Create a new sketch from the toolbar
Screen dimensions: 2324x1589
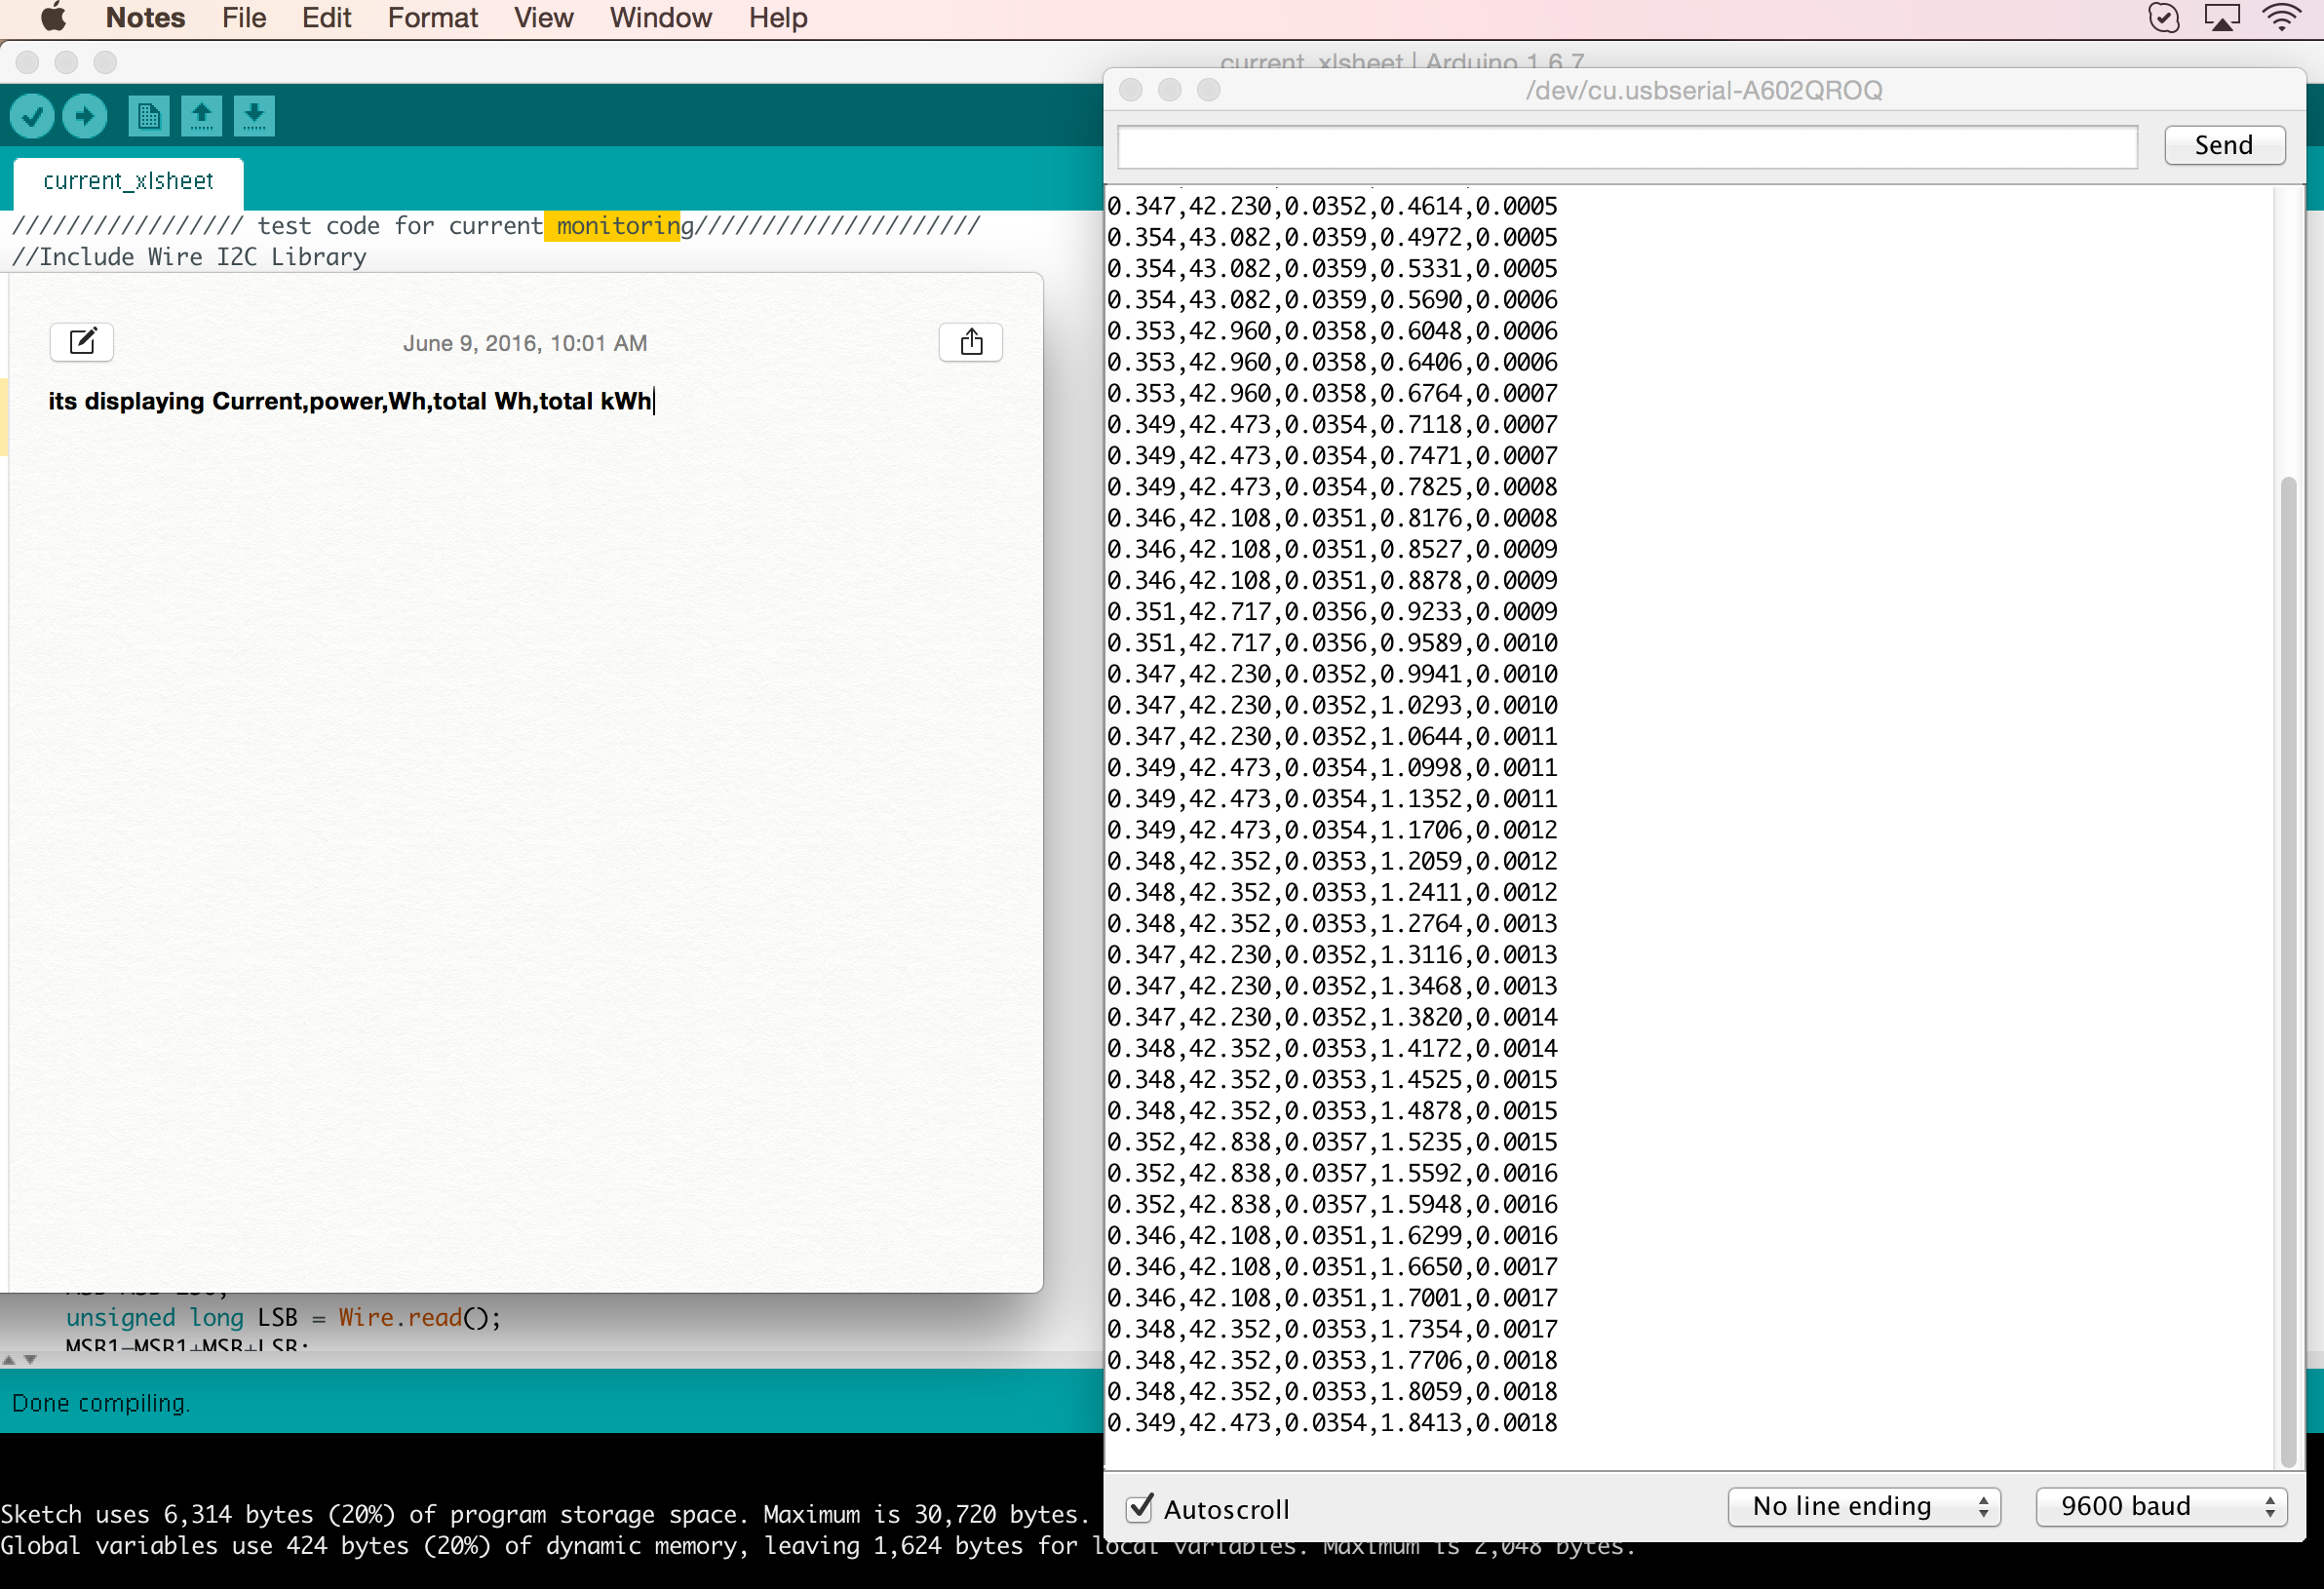coord(149,115)
